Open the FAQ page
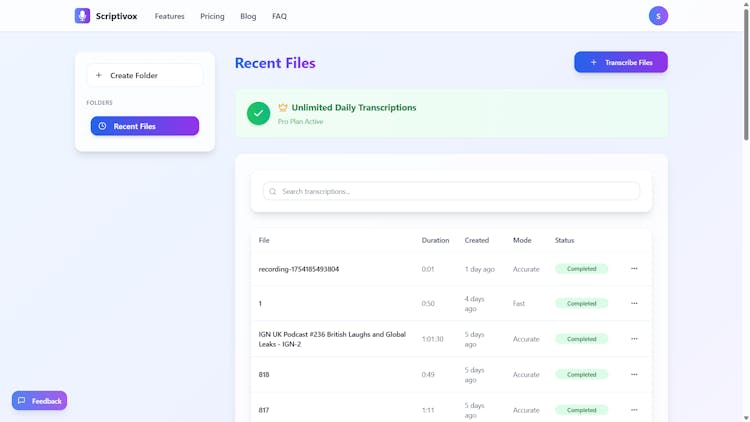The image size is (750, 422). click(279, 16)
